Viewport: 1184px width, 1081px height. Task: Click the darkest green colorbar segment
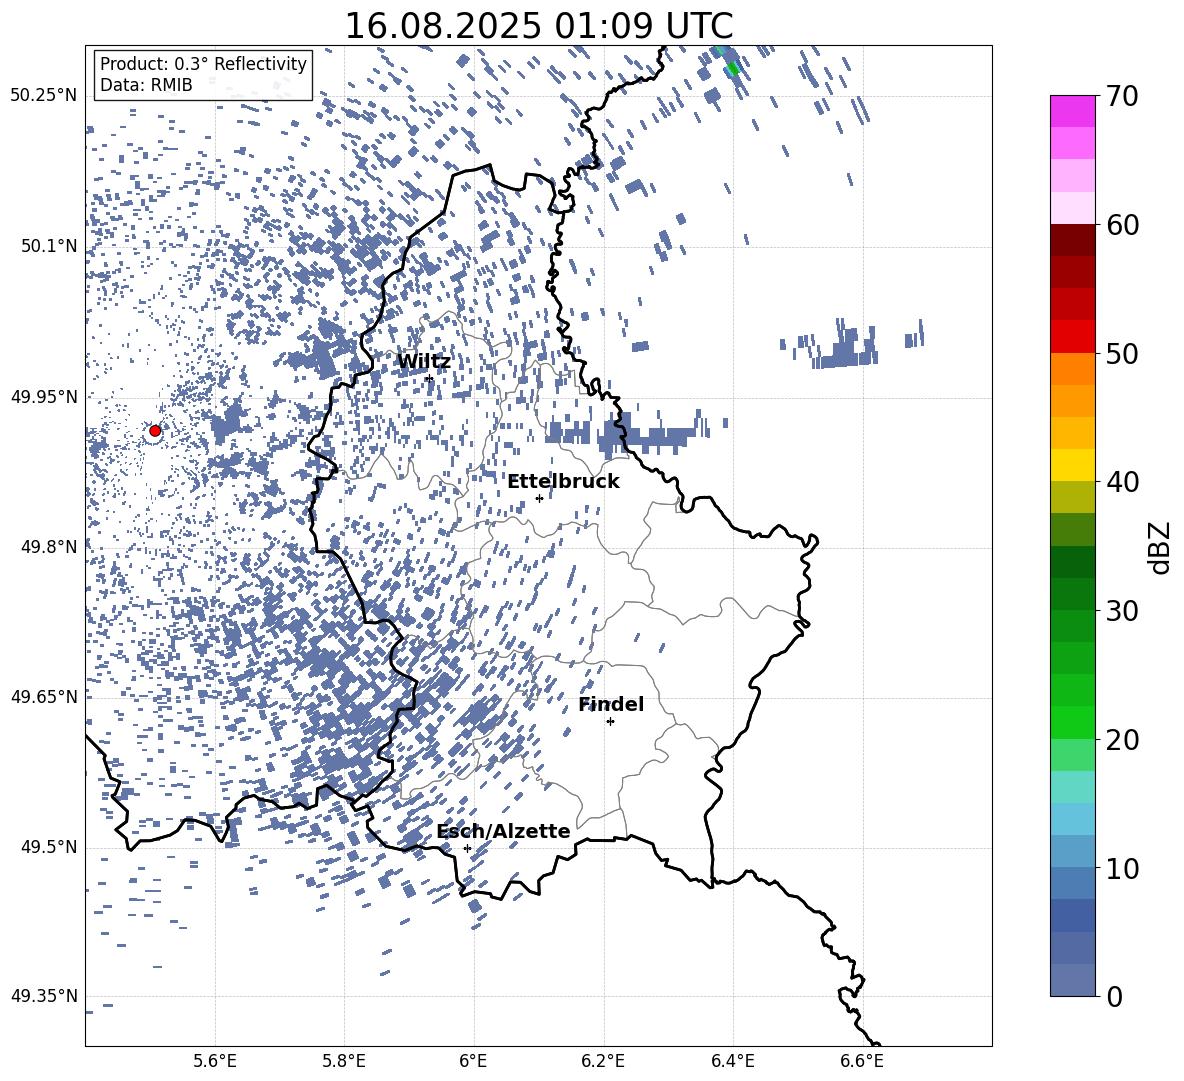tap(1072, 562)
